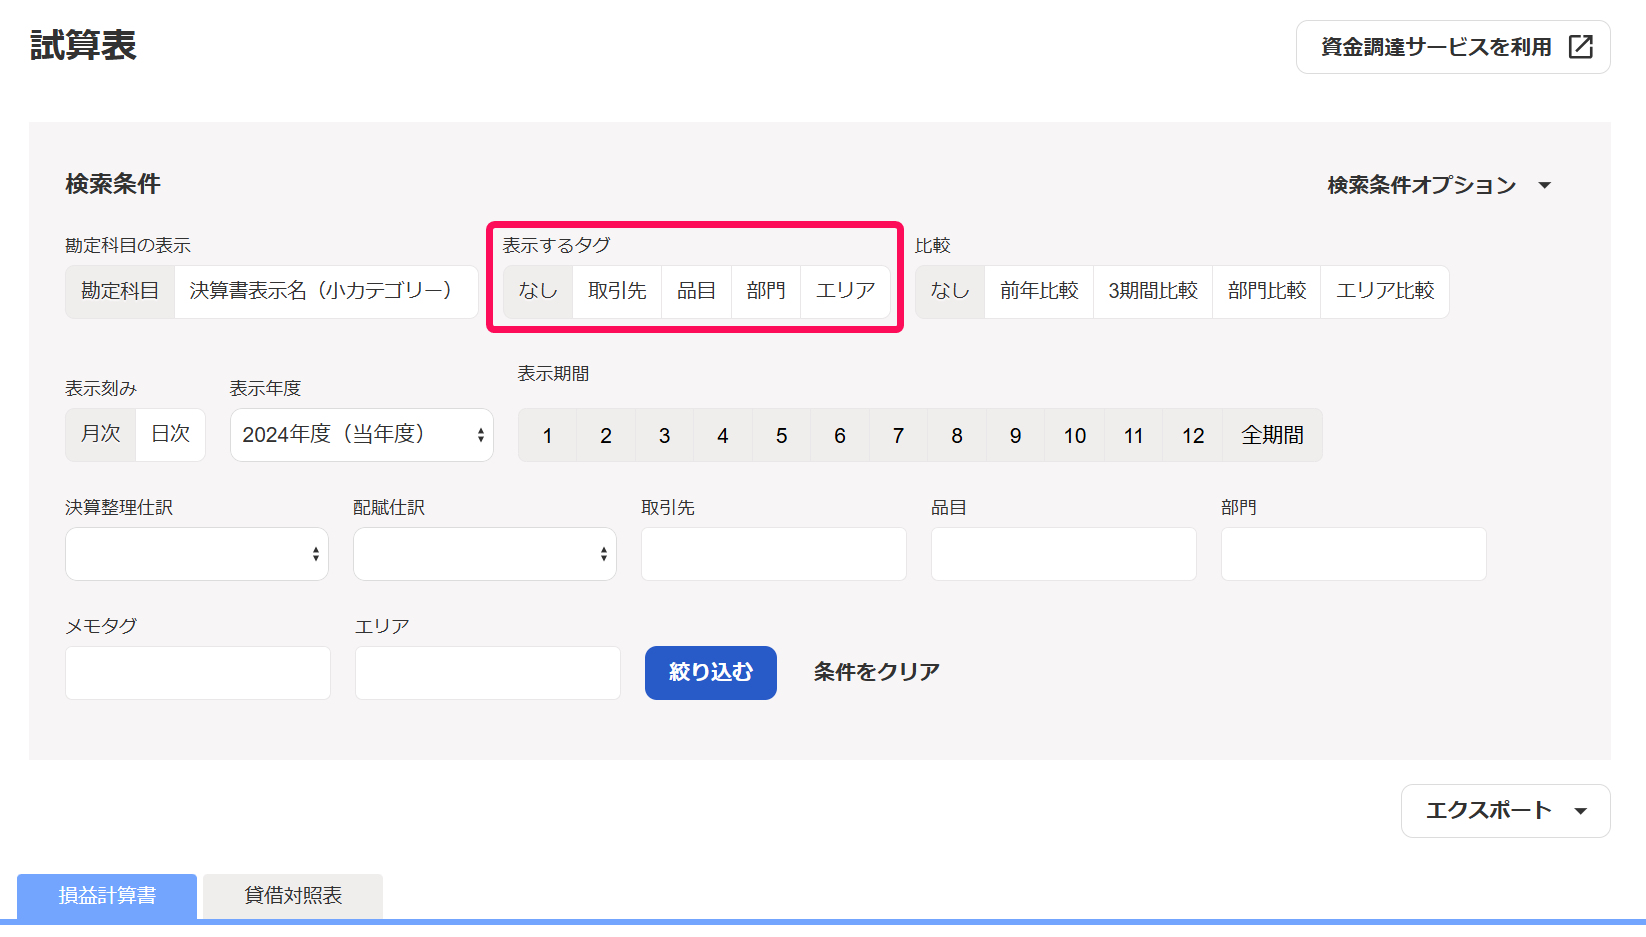Switch display interval to 日次
Viewport: 1646px width, 937px height.
coord(170,434)
